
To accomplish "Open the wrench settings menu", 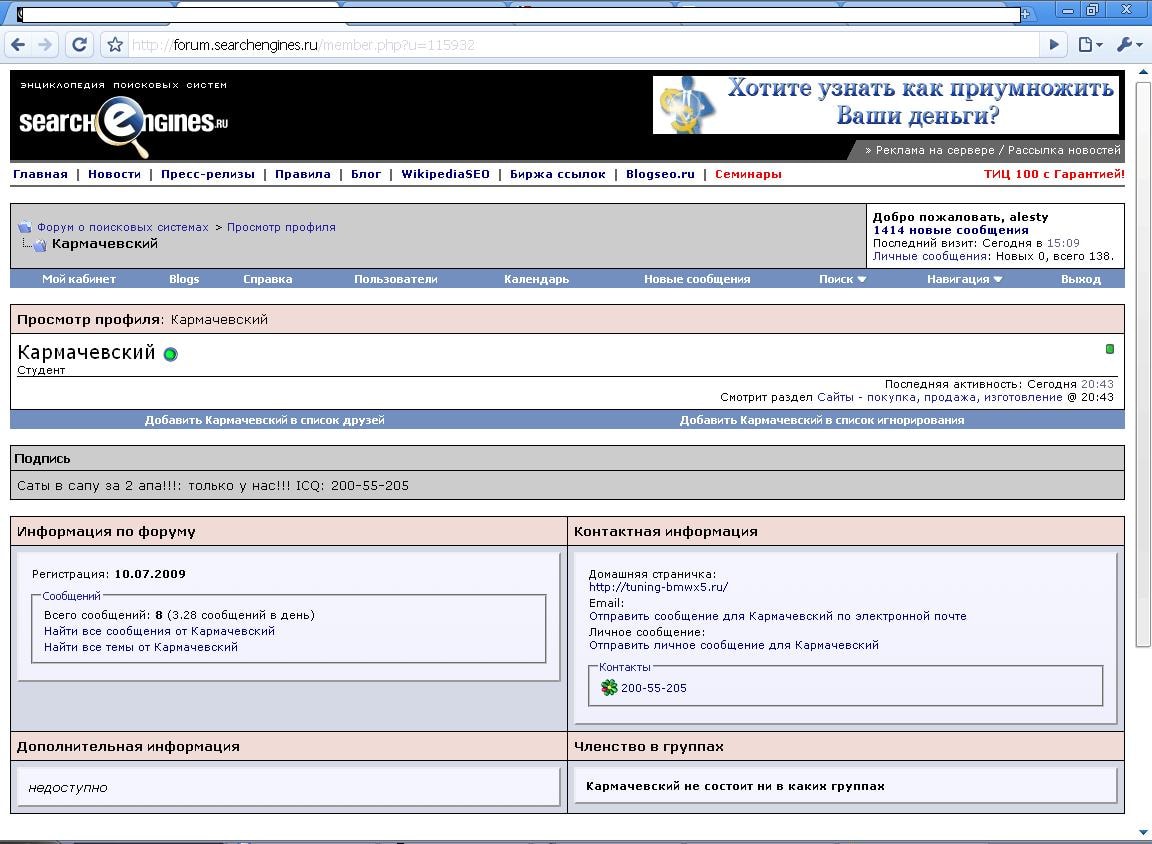I will click(1128, 45).
